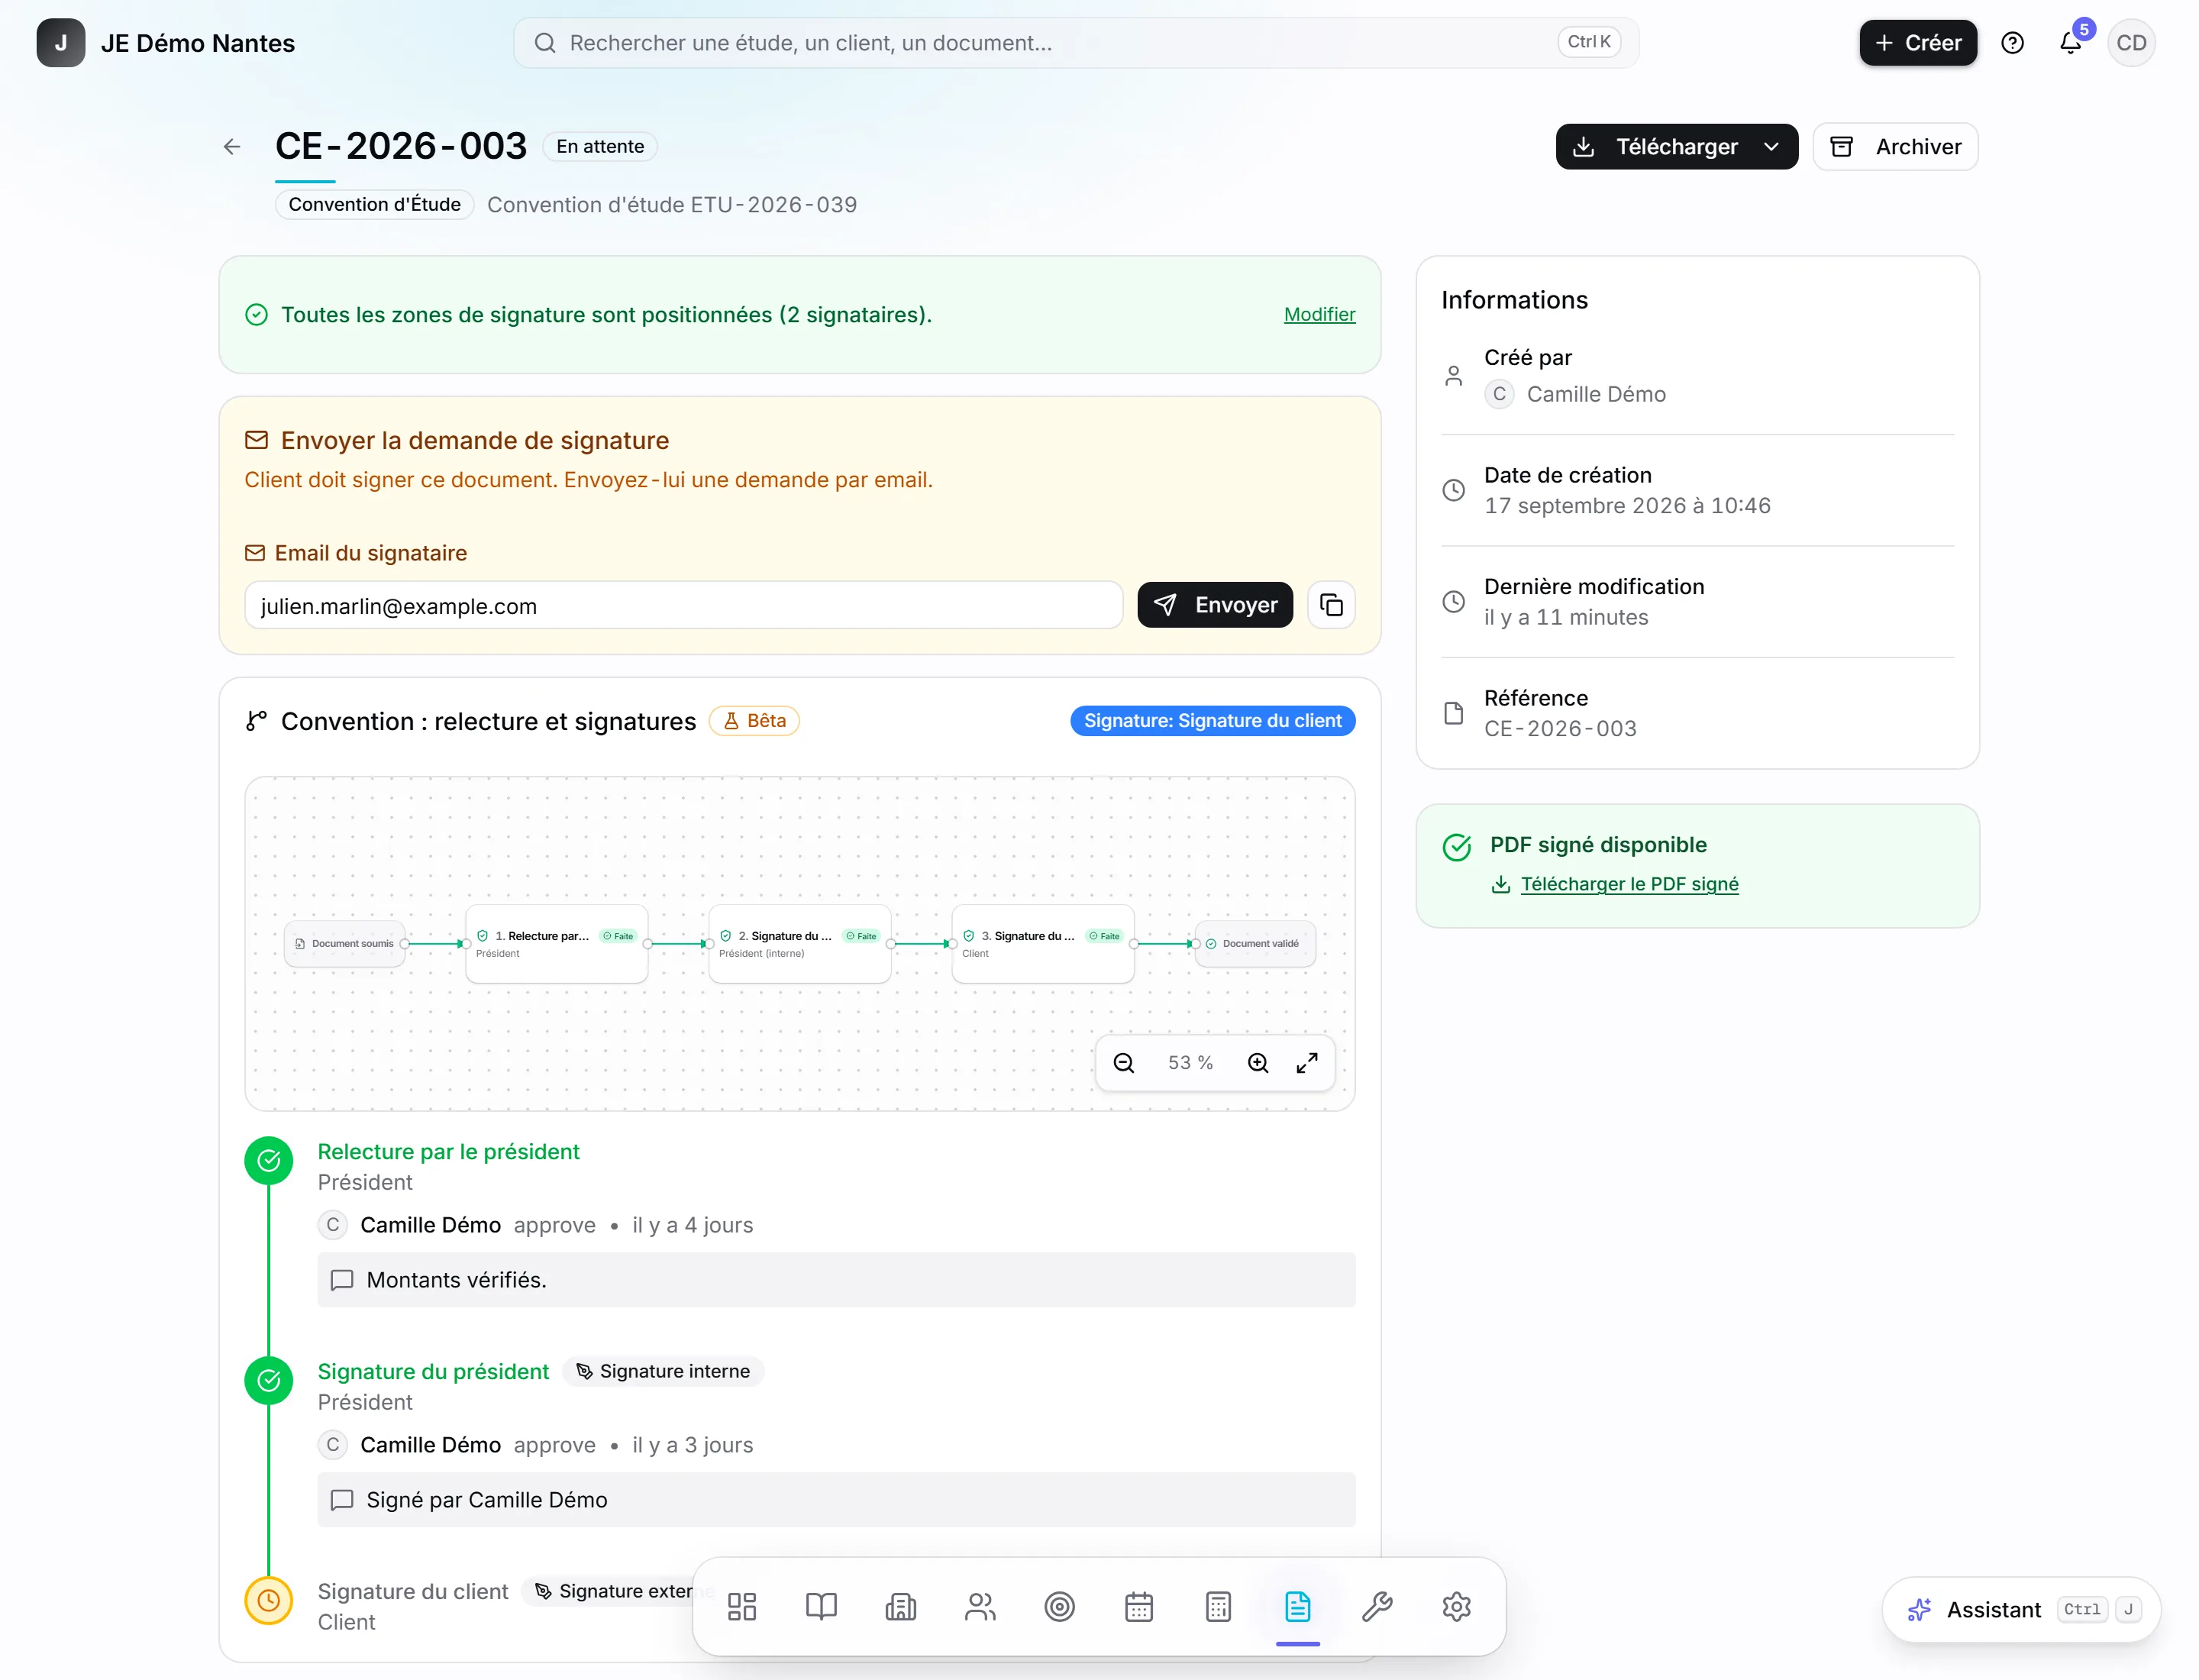Zoom out of the workflow diagram
Image resolution: width=2199 pixels, height=1680 pixels.
(x=1124, y=1063)
